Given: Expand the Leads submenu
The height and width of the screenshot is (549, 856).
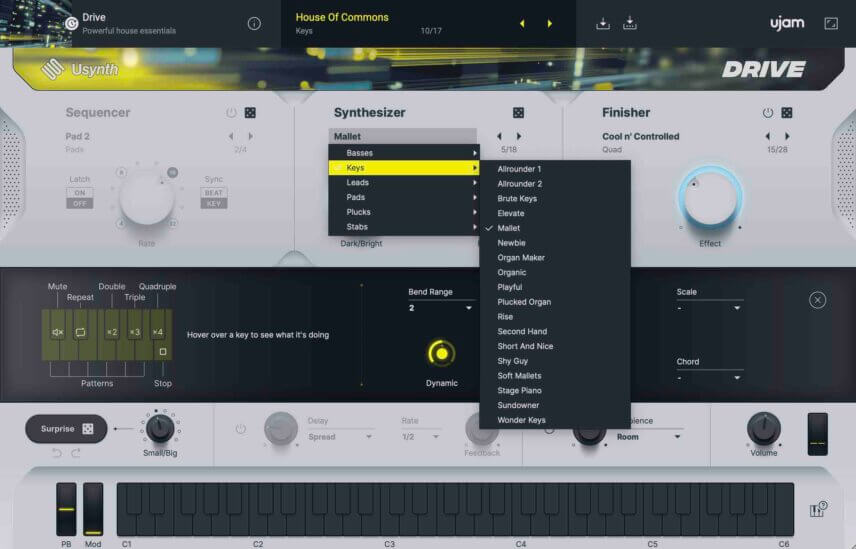Looking at the screenshot, I should [403, 182].
